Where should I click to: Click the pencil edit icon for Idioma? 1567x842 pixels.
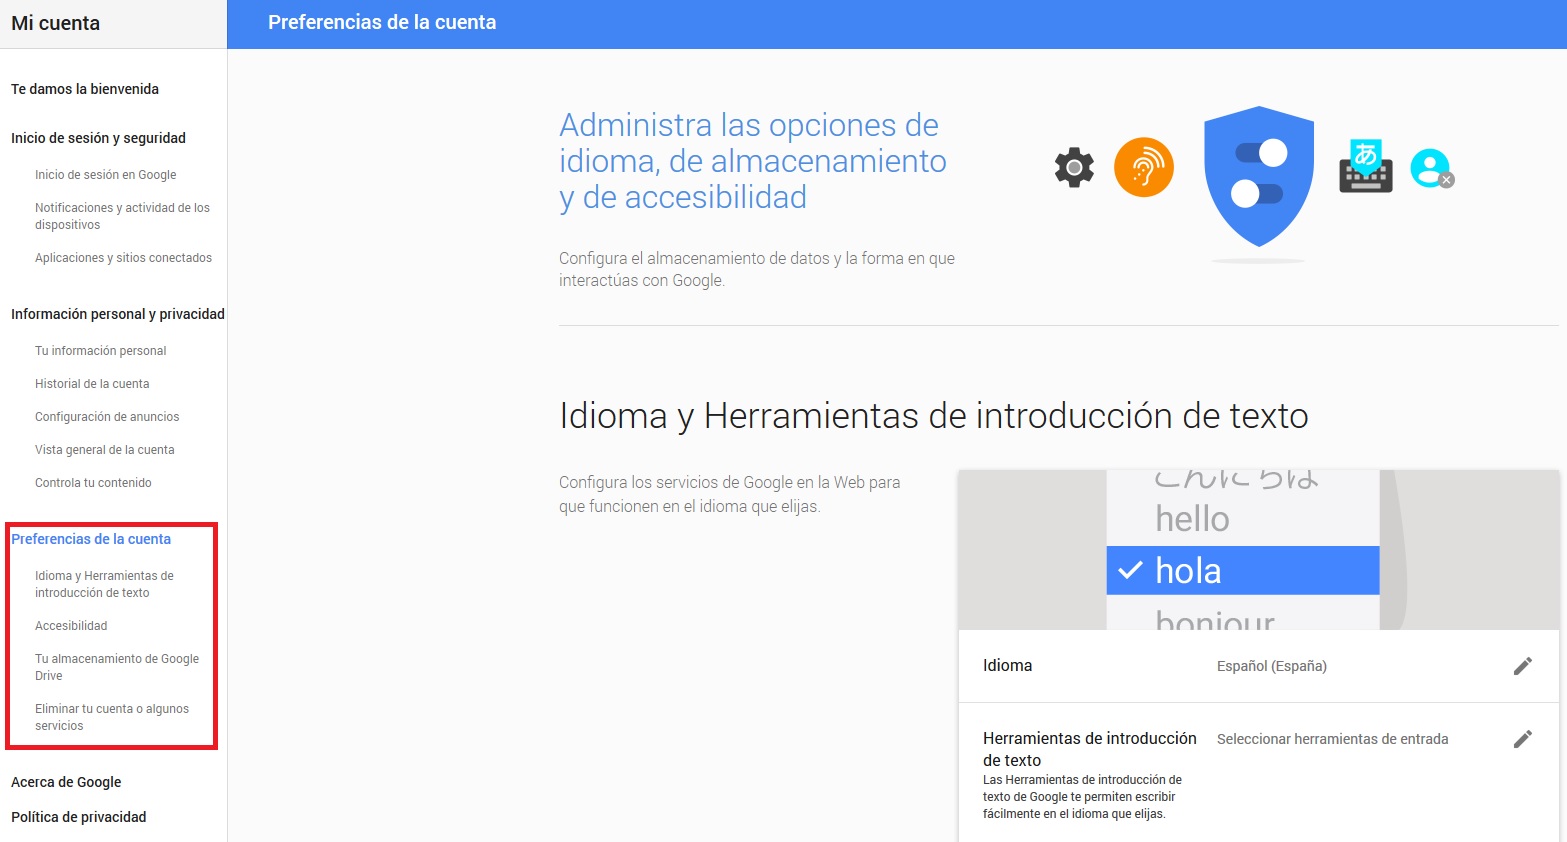click(x=1522, y=666)
